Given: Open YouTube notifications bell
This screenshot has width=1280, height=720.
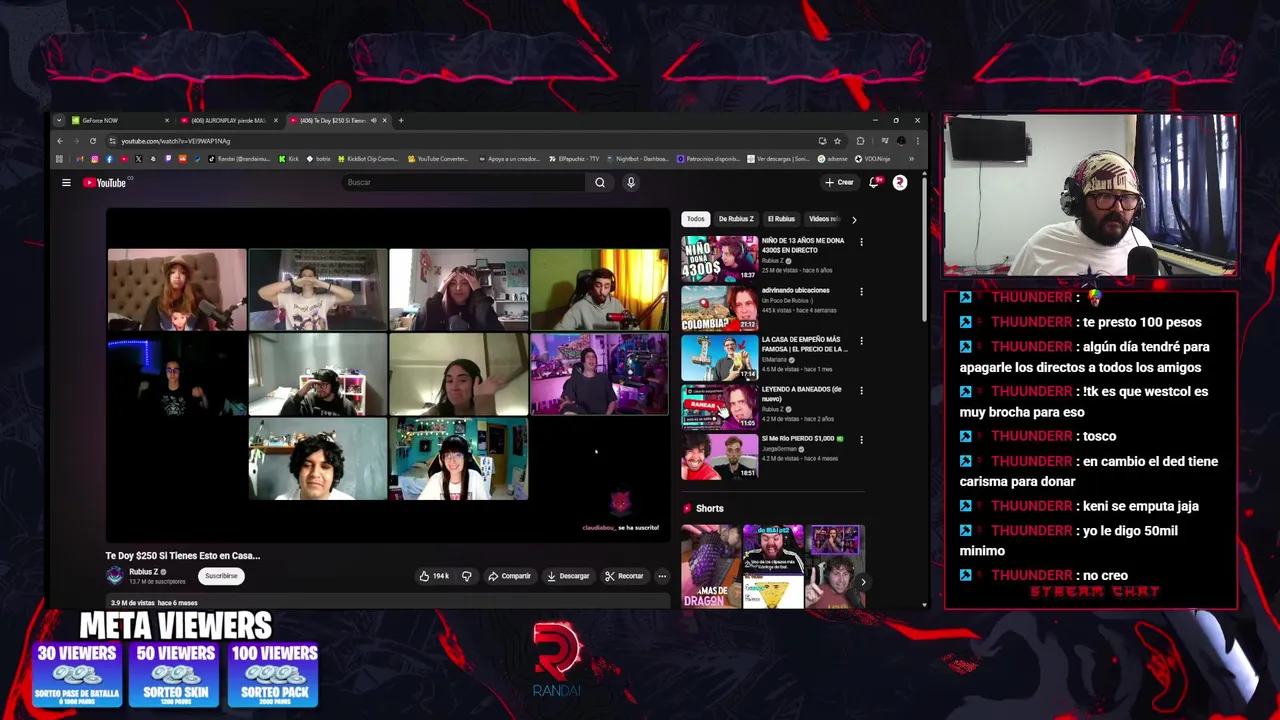Looking at the screenshot, I should coord(874,182).
